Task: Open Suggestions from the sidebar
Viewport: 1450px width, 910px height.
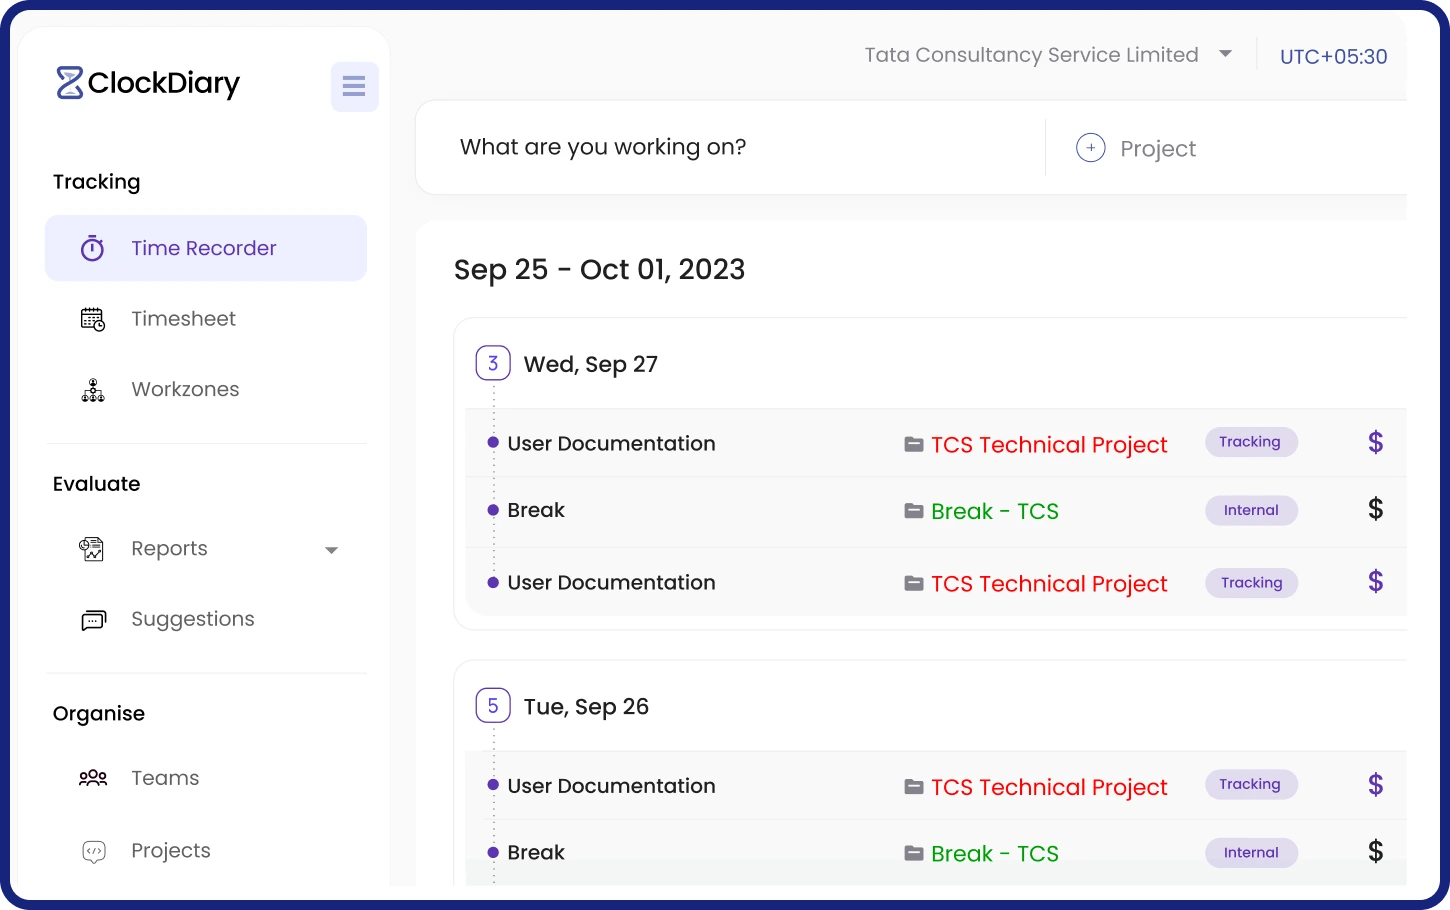Action: [192, 619]
